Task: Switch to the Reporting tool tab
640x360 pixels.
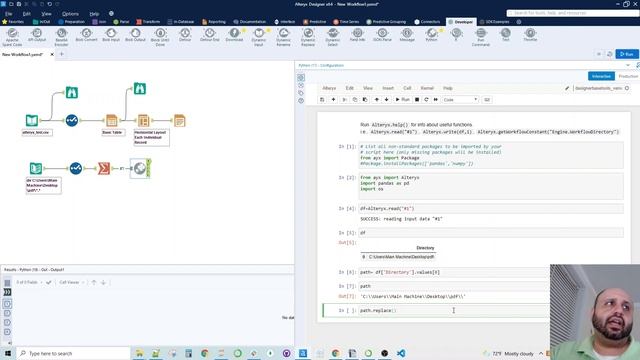Action: [x=213, y=22]
